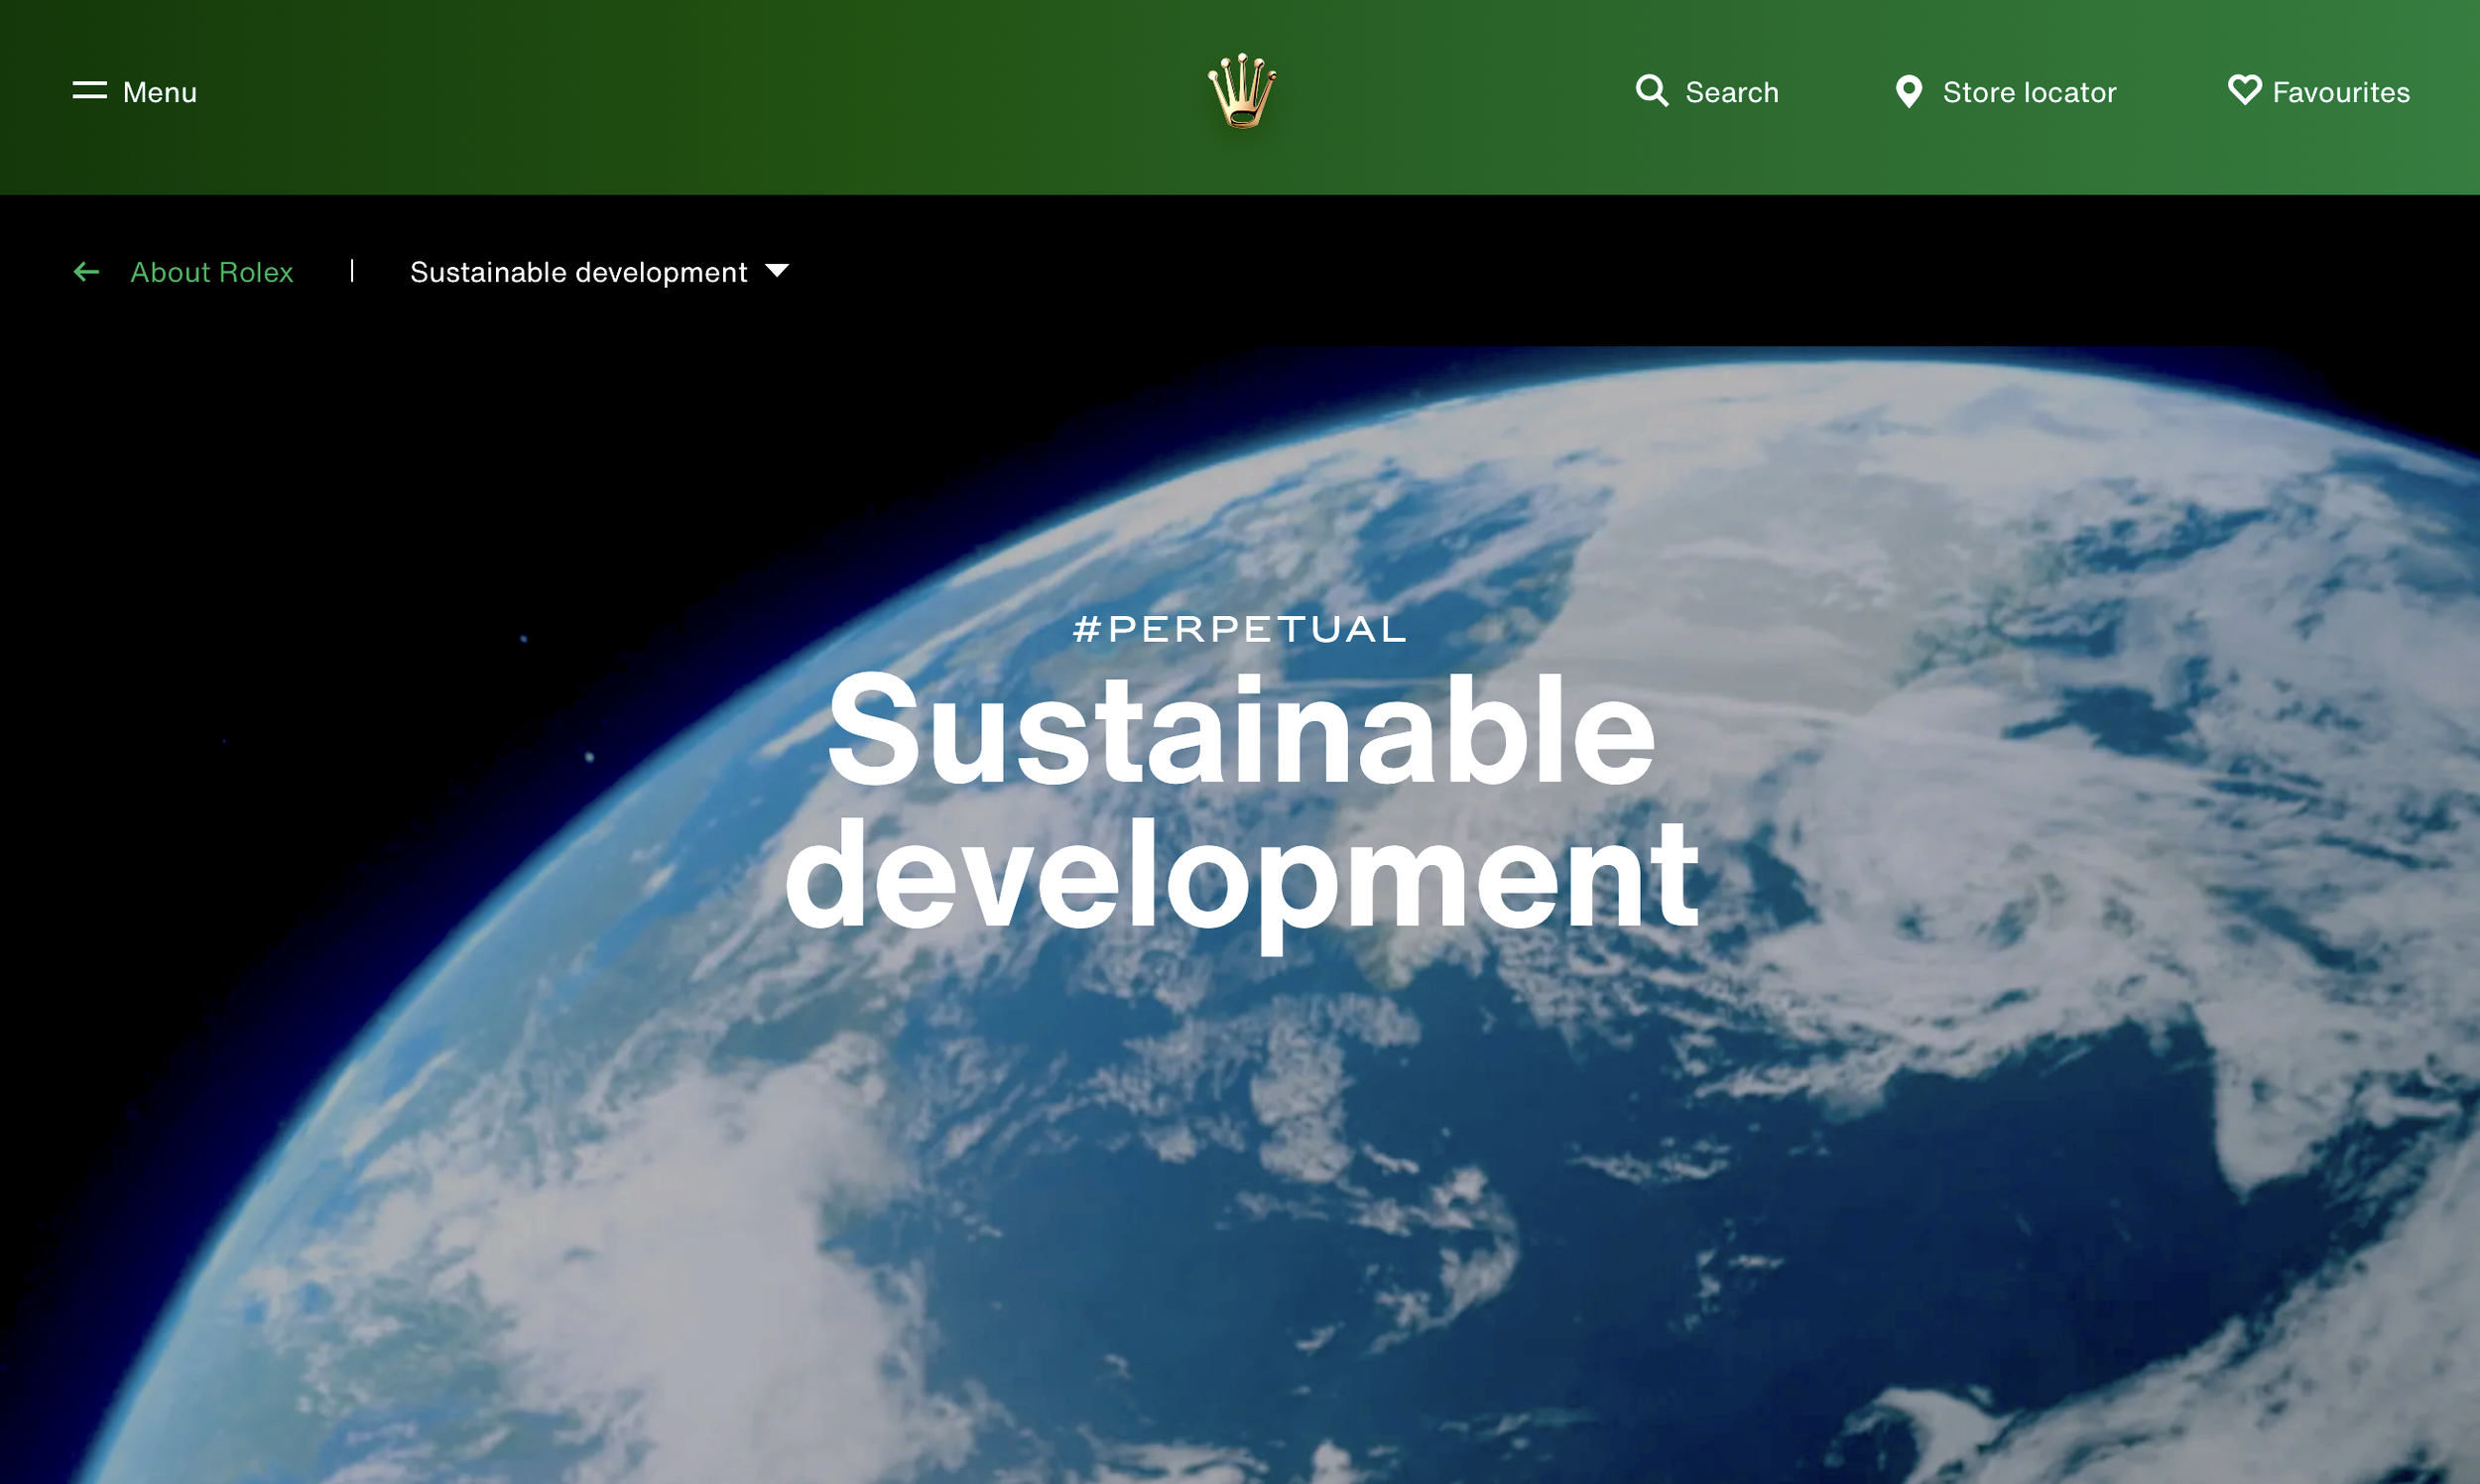This screenshot has width=2480, height=1484.
Task: Click the large Sustainable development headline
Action: (1240, 730)
